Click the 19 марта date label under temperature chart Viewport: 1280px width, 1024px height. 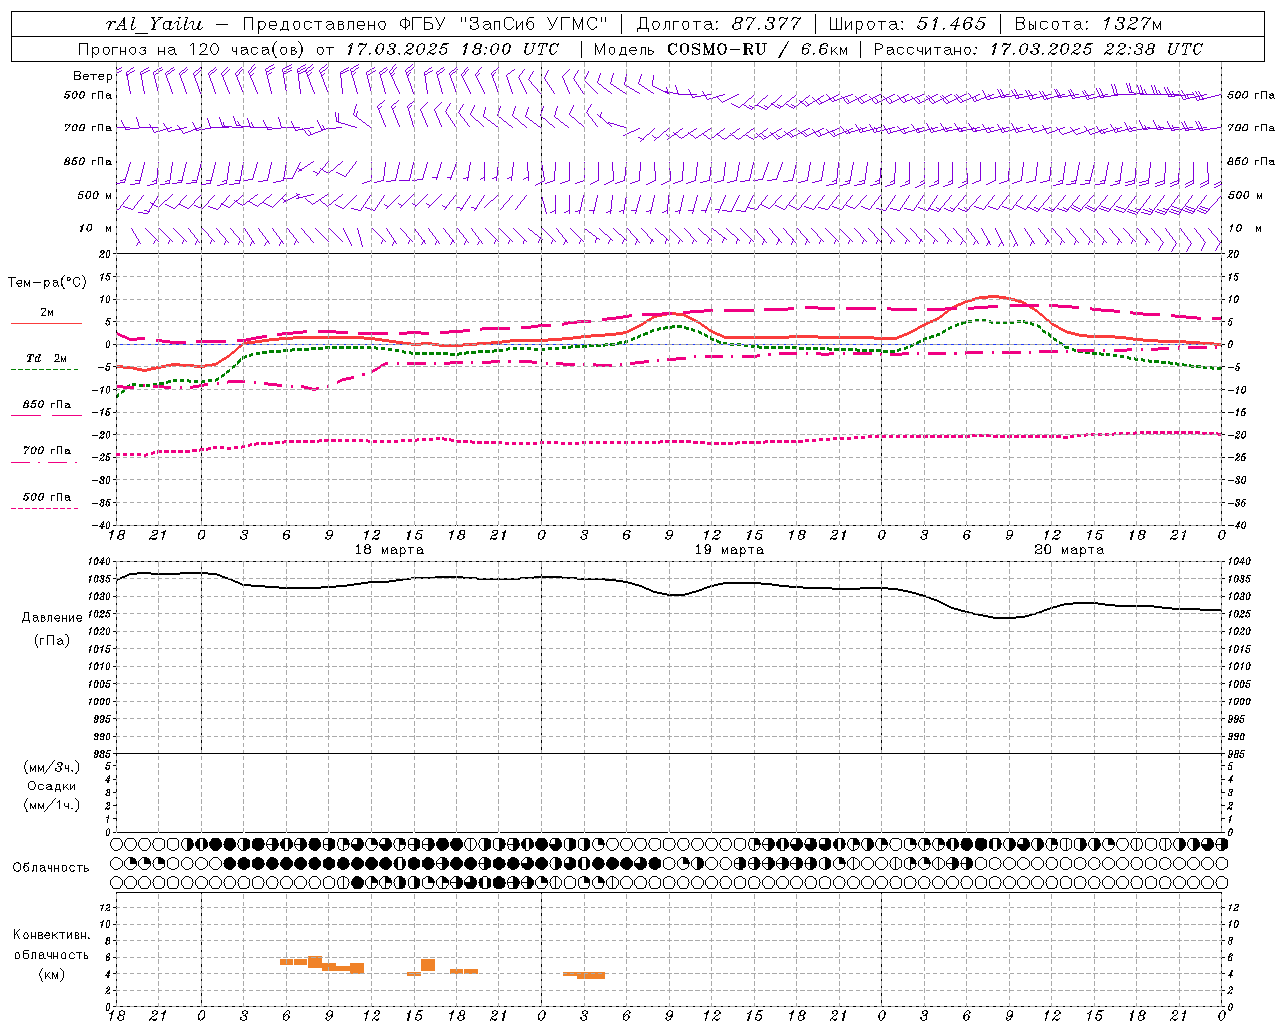click(729, 550)
